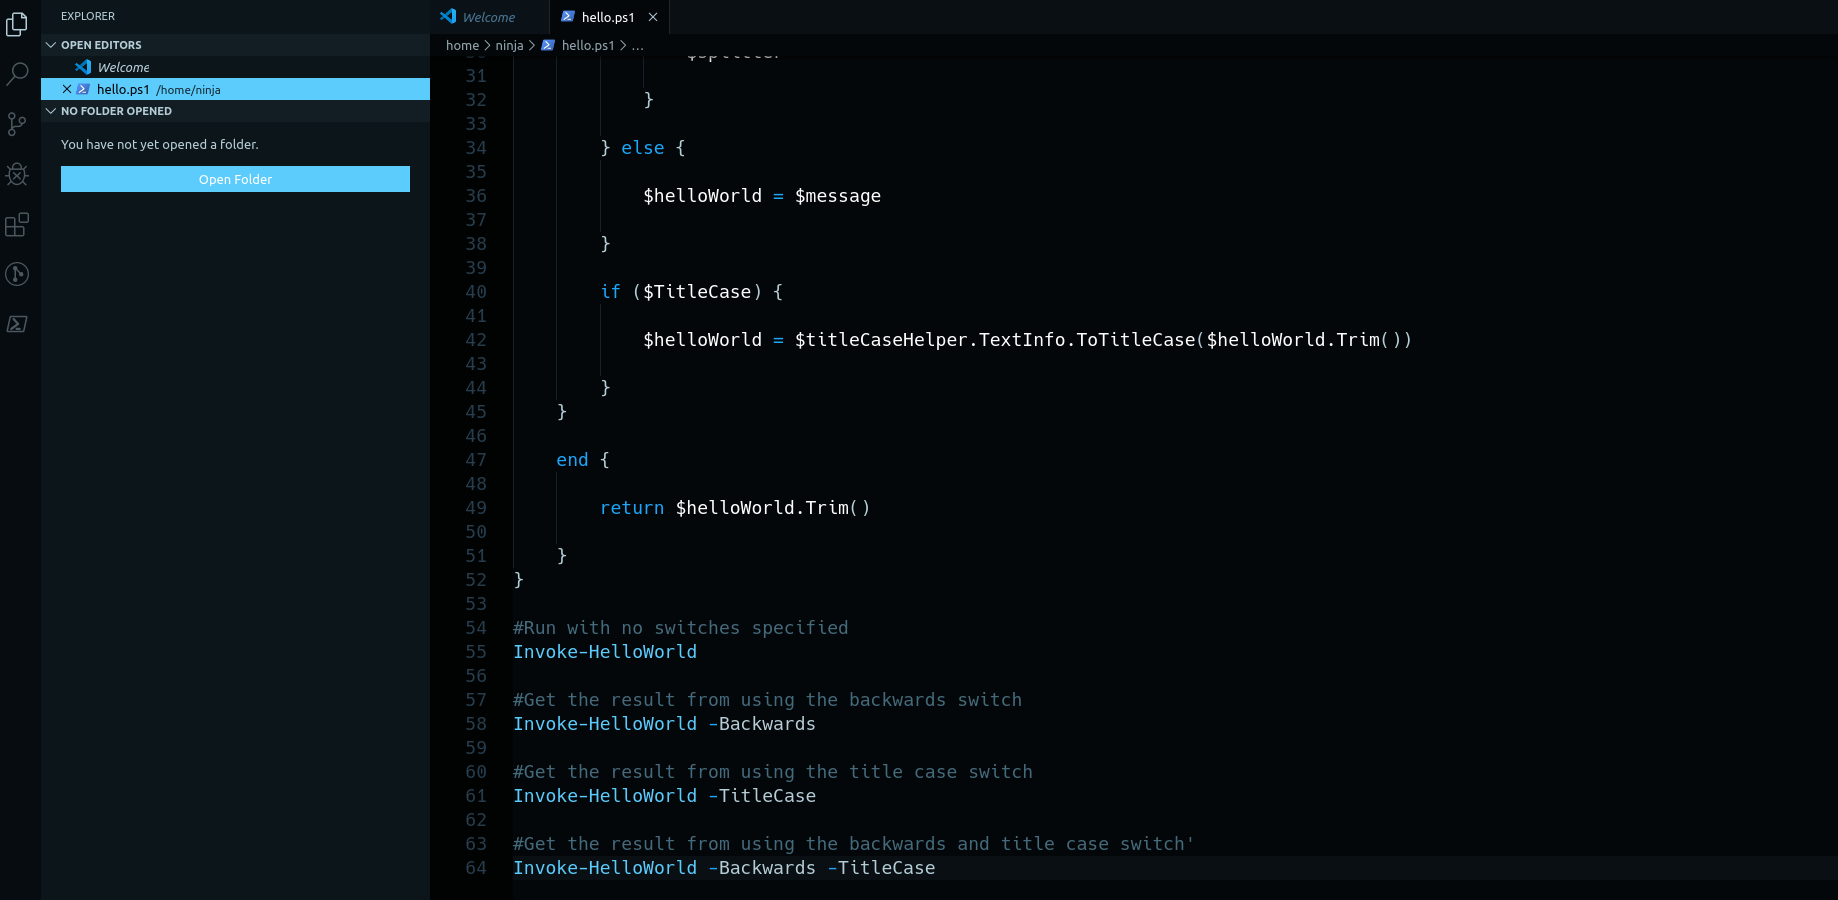Collapse the No Folder Opened section

(51, 111)
